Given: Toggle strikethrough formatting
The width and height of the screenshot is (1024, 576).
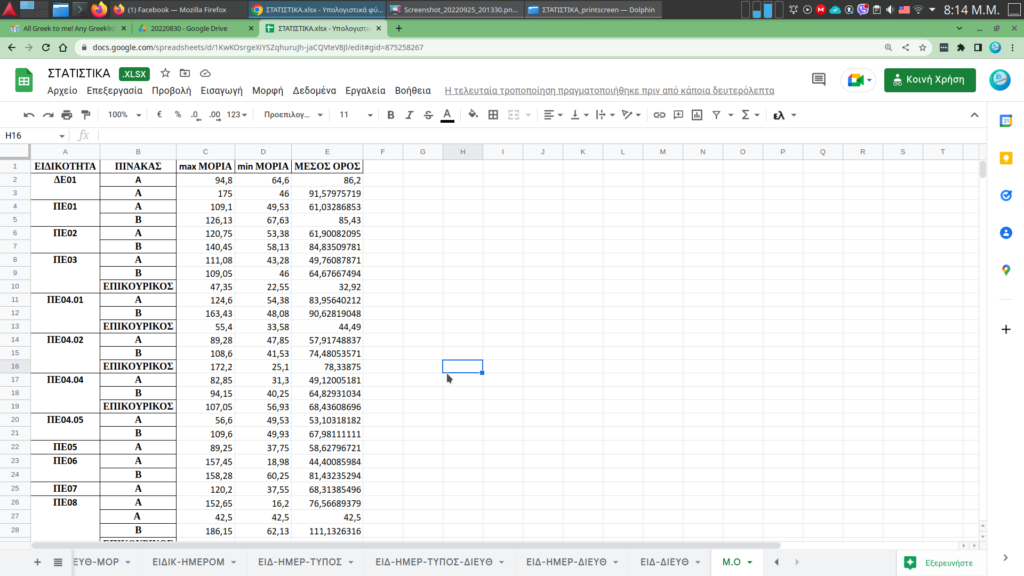Looking at the screenshot, I should coord(428,115).
